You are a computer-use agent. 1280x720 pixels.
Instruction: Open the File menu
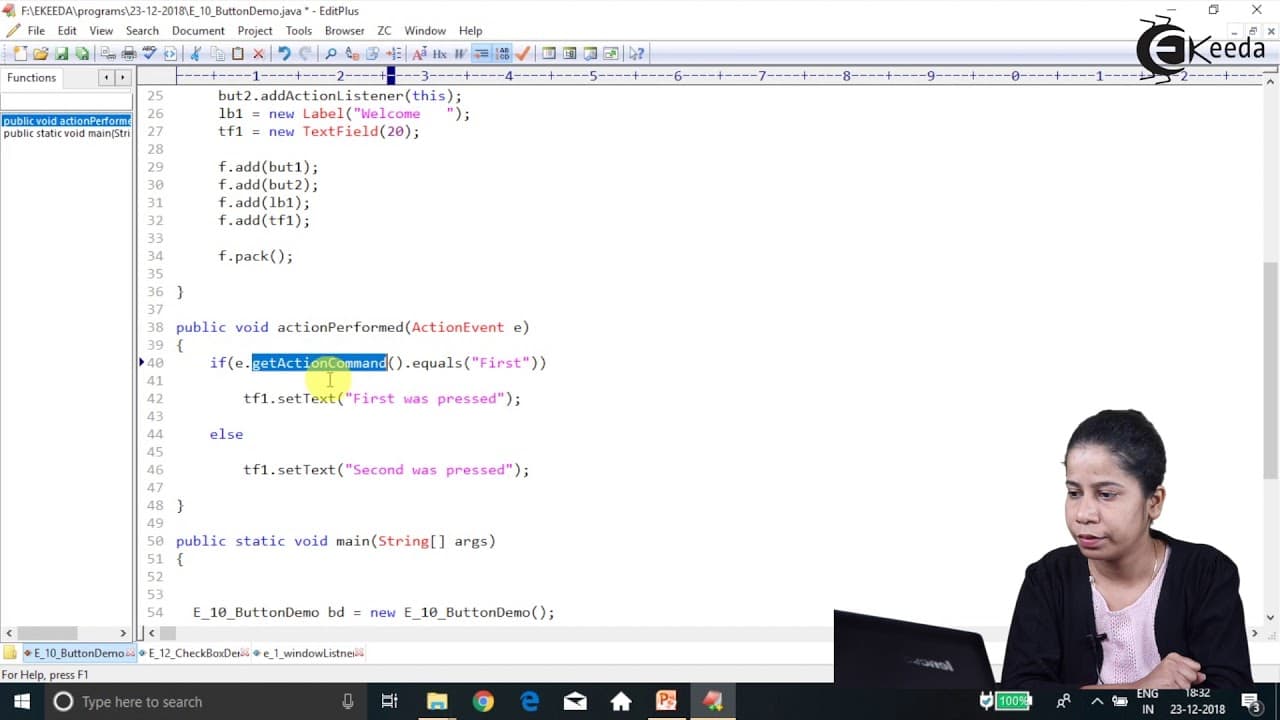[36, 30]
